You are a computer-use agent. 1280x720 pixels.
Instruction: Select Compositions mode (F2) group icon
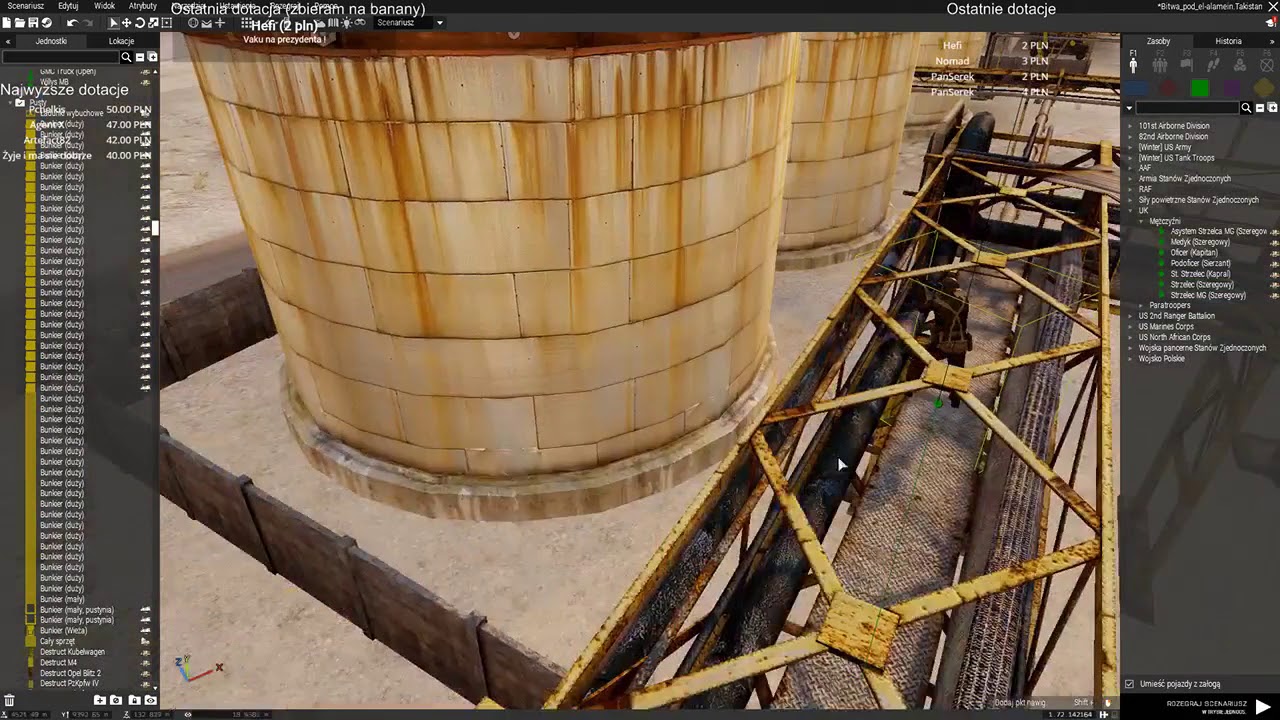[x=1160, y=64]
